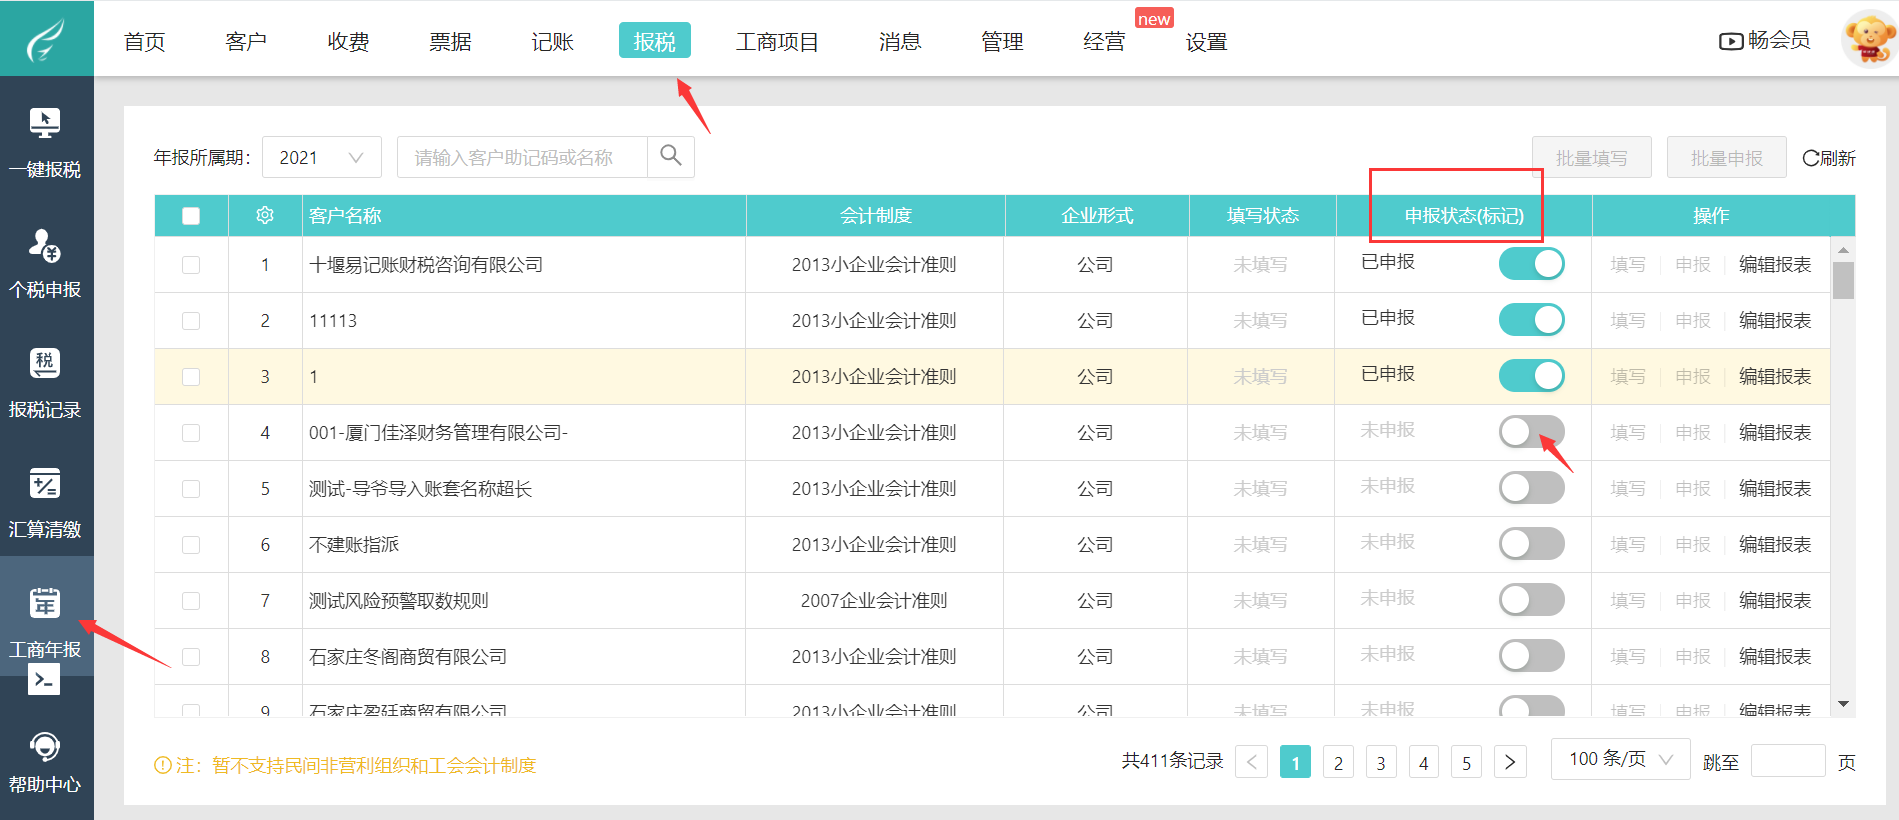Viewport: 1899px width, 820px height.
Task: Click the search magnifier icon
Action: (671, 156)
